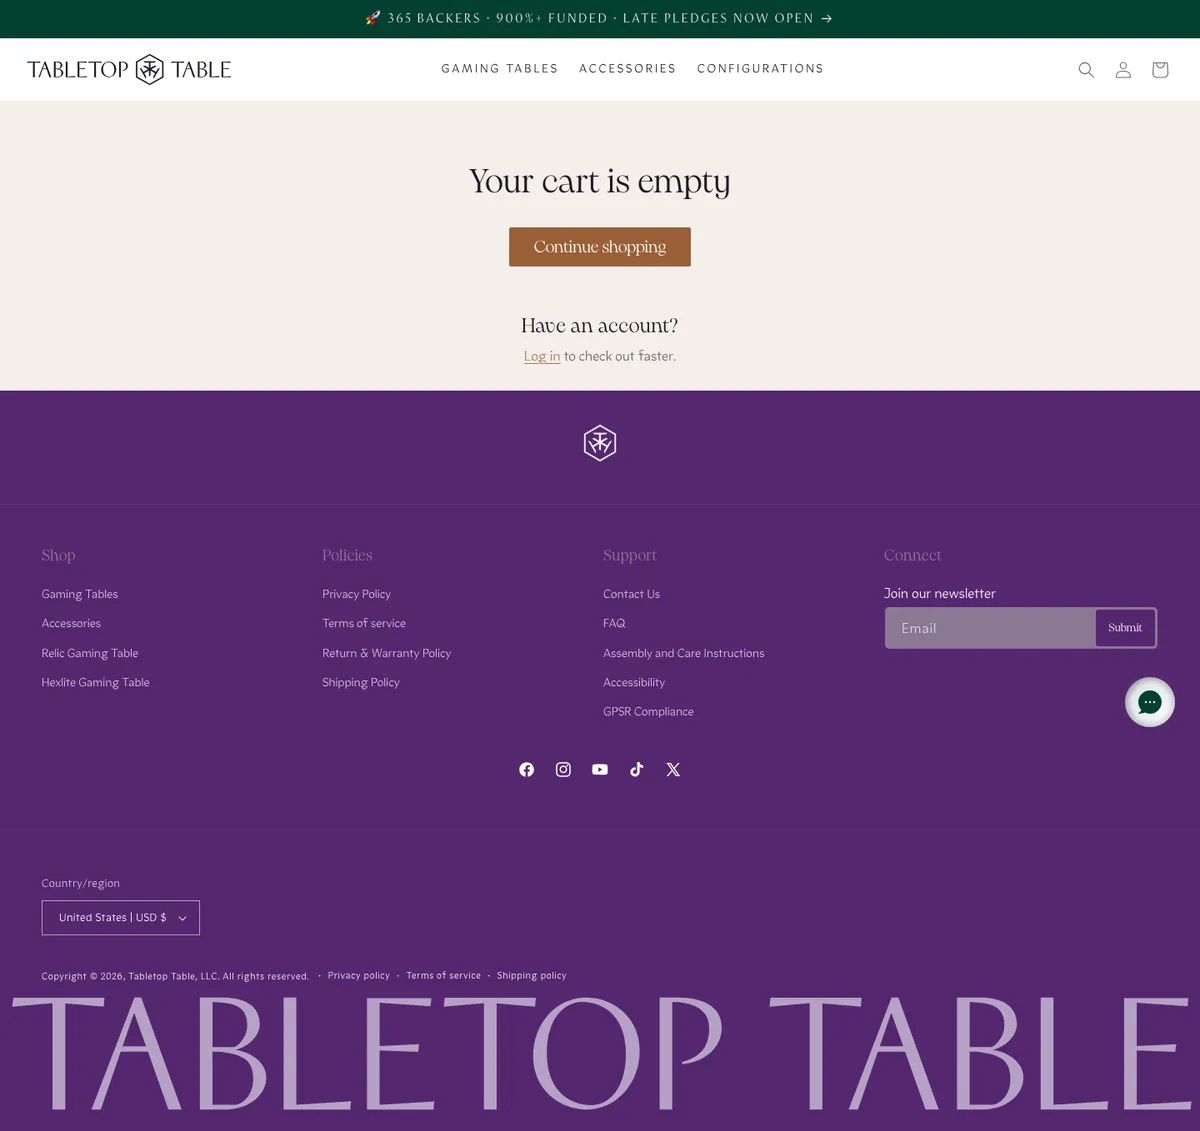Open the X (Twitter) social icon

673,769
